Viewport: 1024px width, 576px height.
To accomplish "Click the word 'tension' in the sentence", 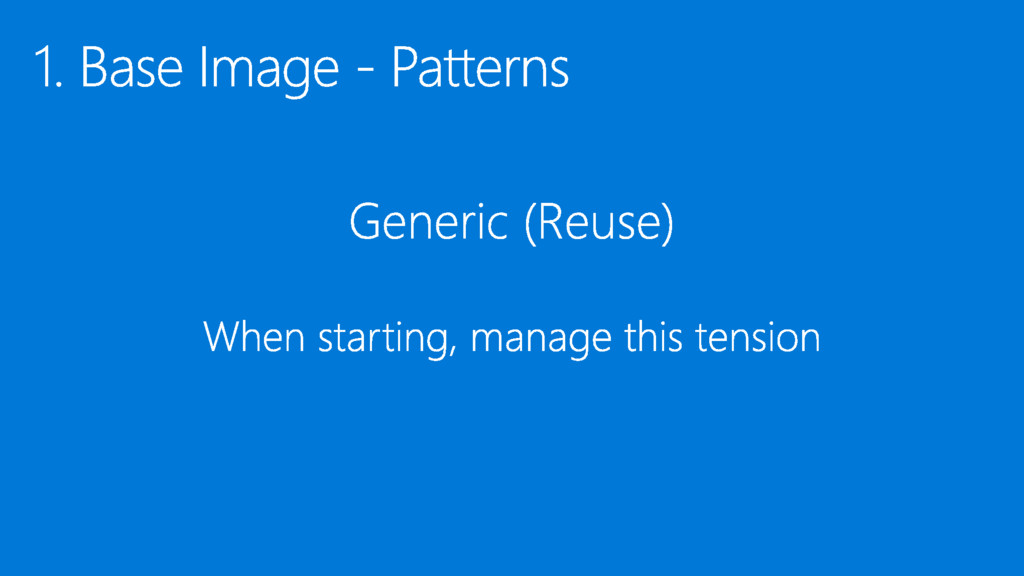I will [x=758, y=338].
